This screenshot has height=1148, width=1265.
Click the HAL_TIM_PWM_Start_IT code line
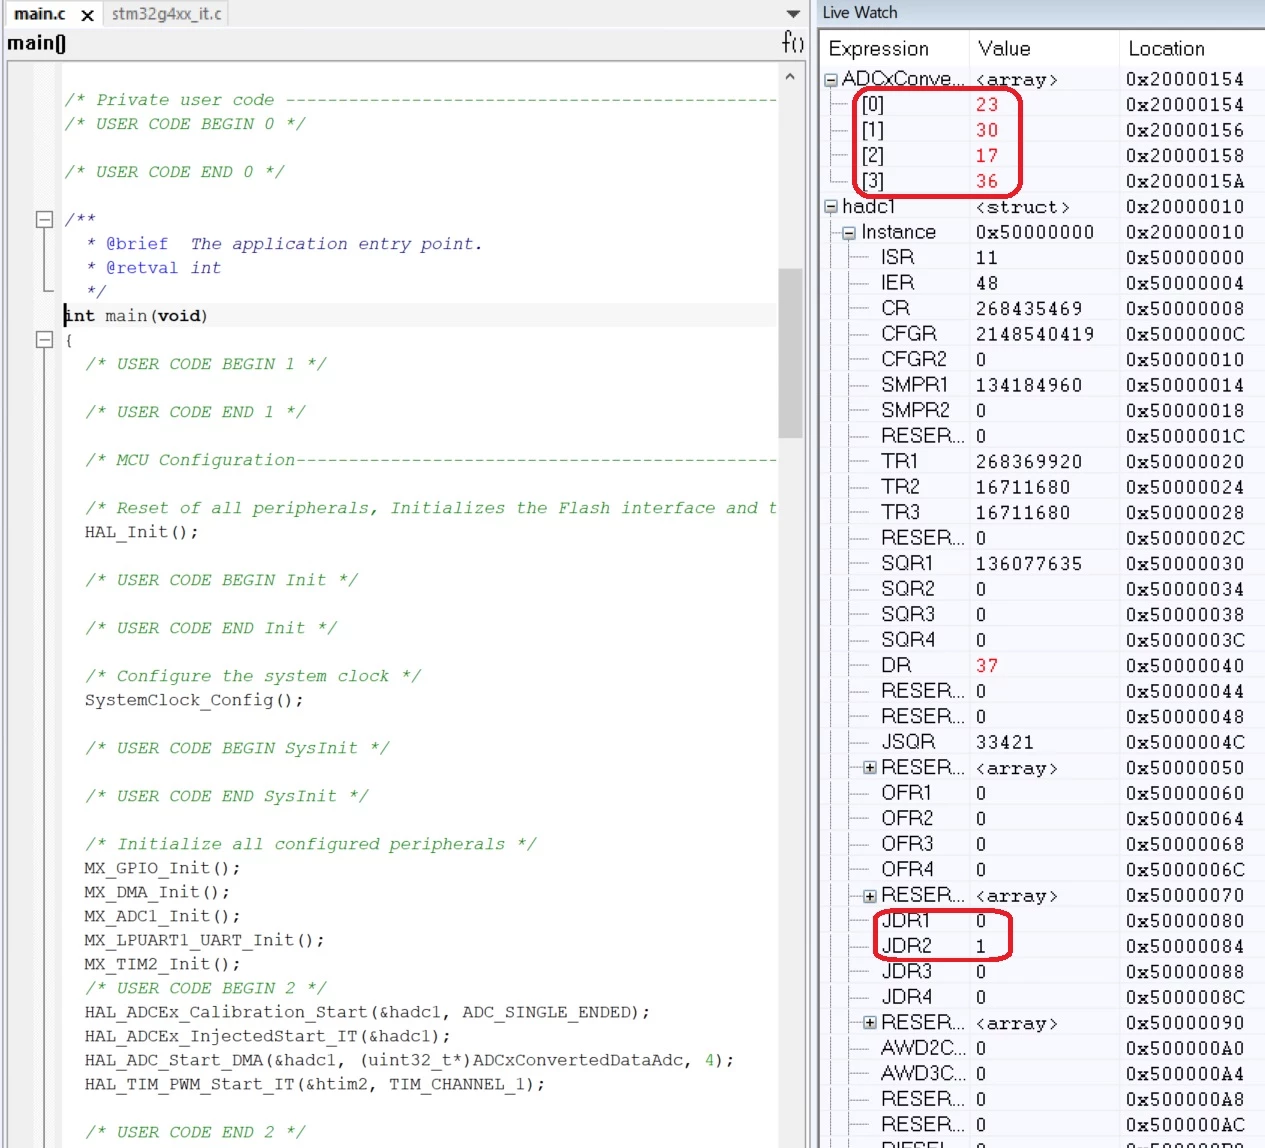(315, 1084)
